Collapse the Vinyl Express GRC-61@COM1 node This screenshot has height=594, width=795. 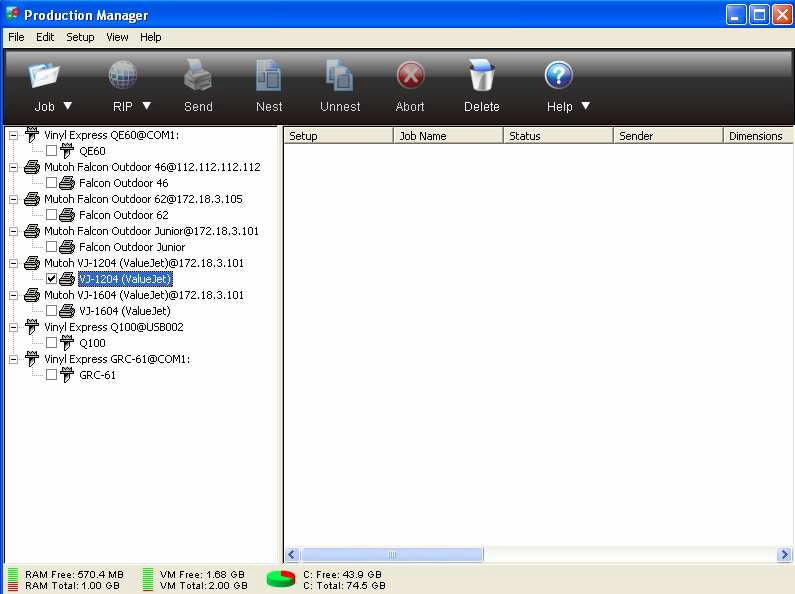coord(14,359)
